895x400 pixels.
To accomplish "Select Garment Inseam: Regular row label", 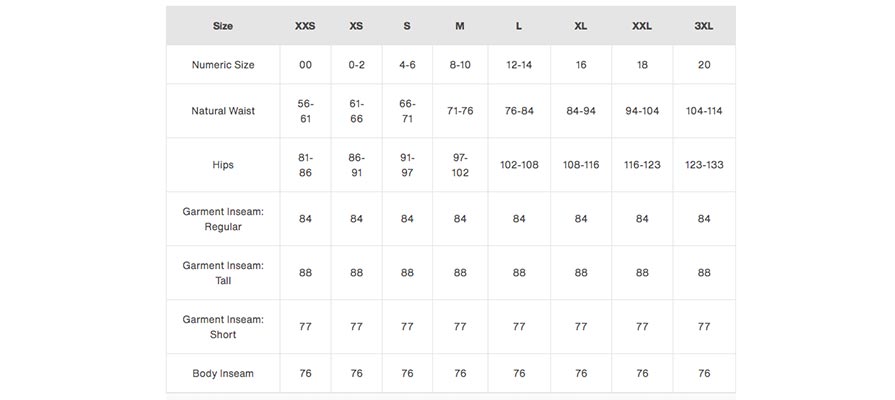I will [223, 219].
